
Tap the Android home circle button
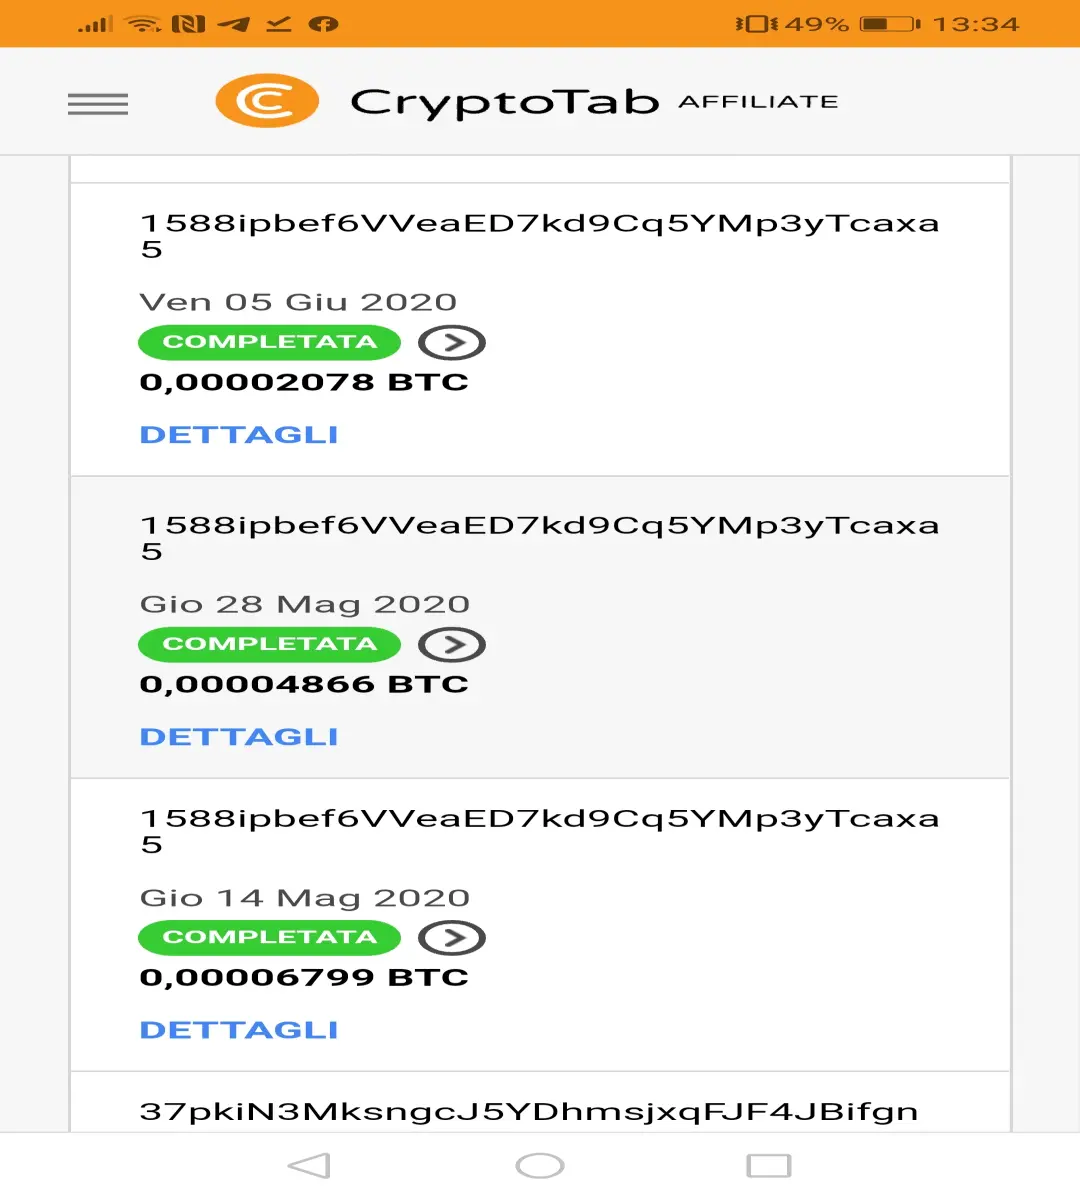(540, 1166)
